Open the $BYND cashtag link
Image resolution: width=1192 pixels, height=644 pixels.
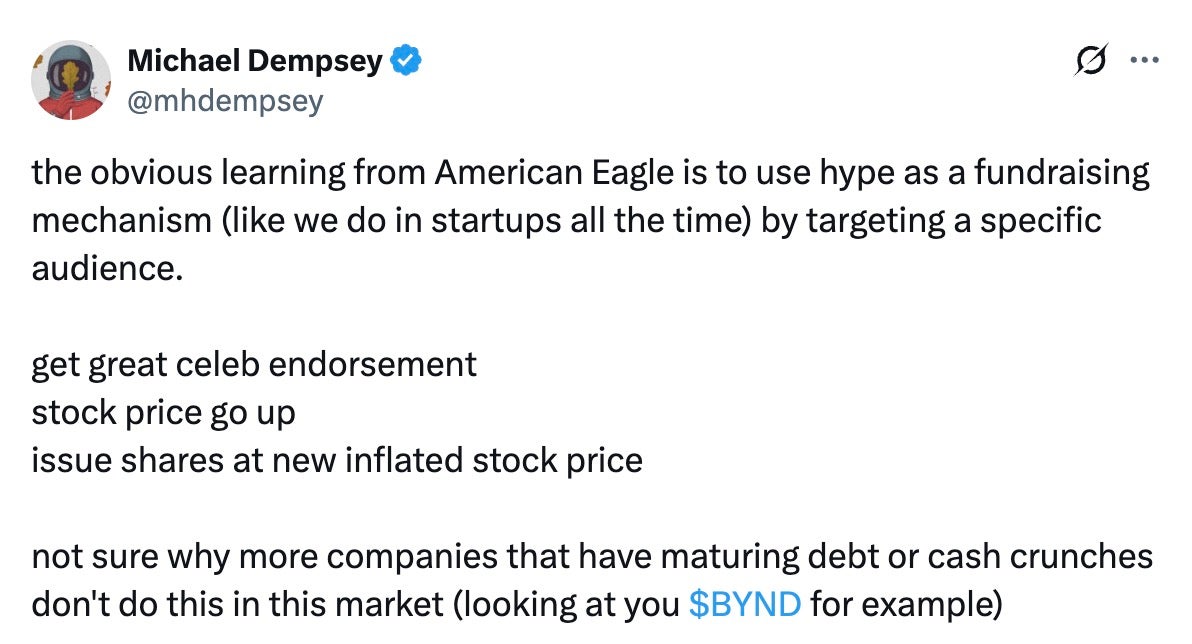(x=744, y=604)
